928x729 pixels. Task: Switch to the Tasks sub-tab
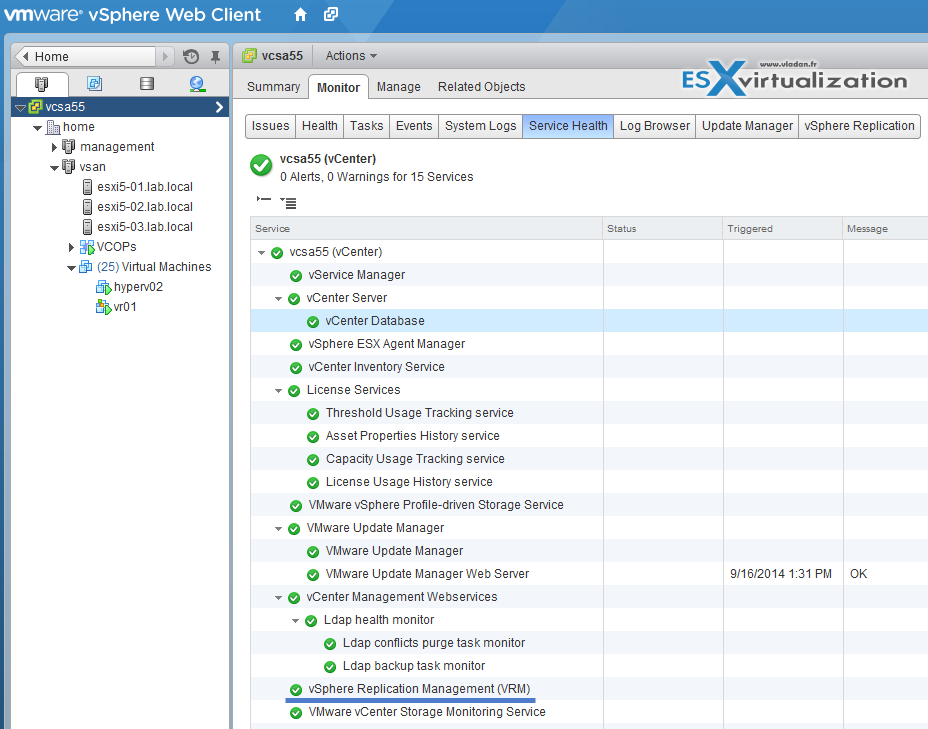[x=366, y=126]
